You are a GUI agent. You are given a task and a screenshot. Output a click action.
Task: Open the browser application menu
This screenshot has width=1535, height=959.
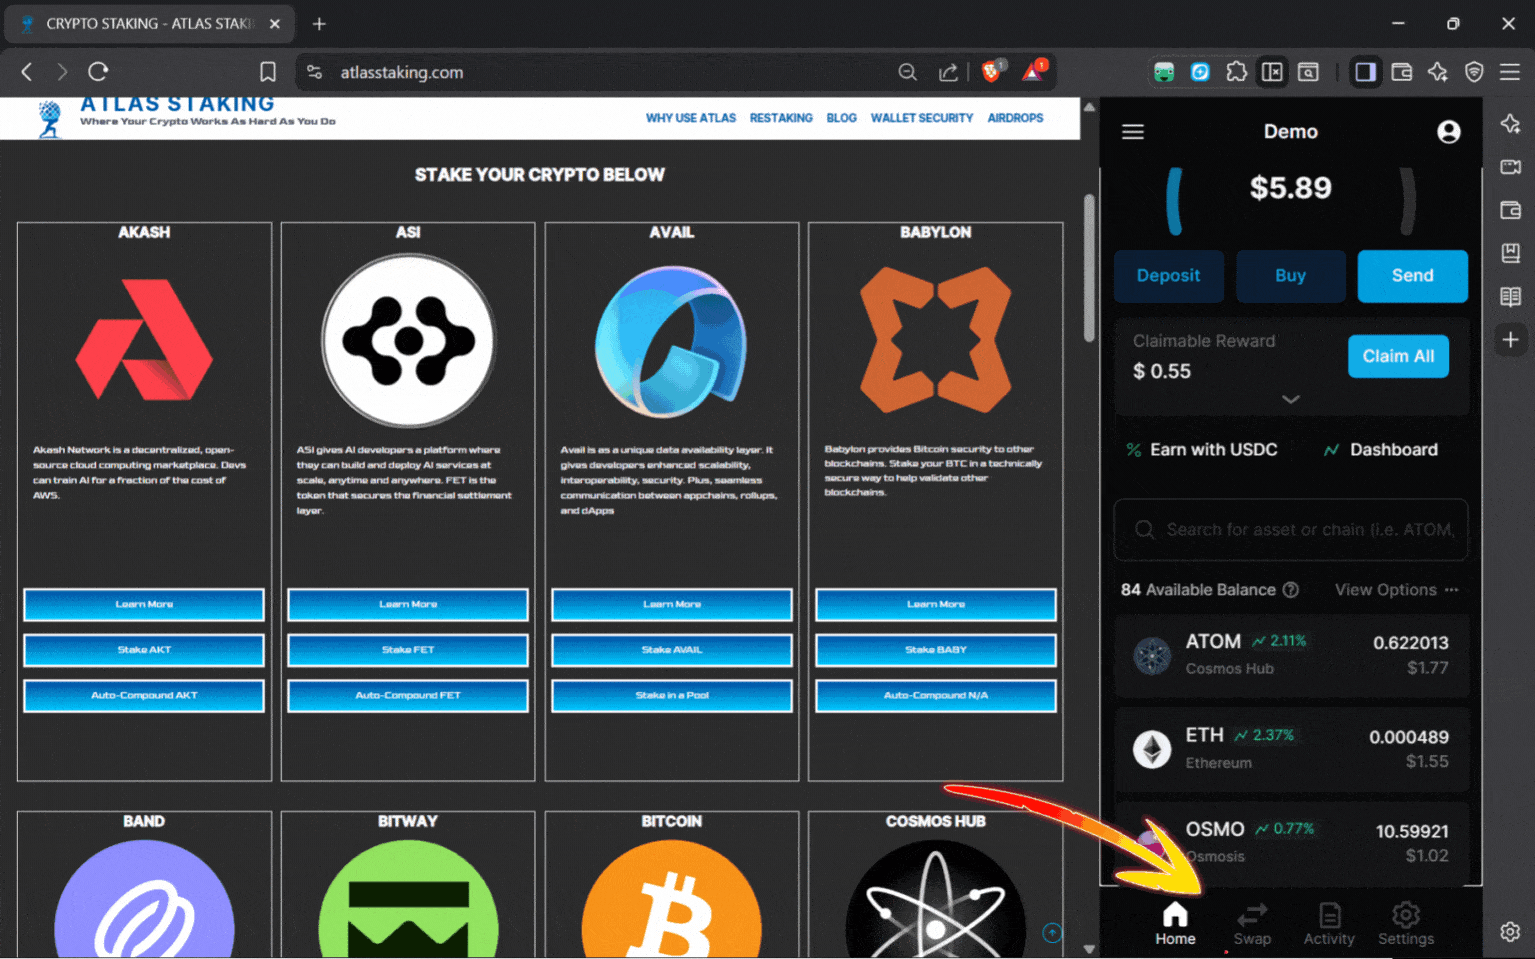click(1511, 71)
